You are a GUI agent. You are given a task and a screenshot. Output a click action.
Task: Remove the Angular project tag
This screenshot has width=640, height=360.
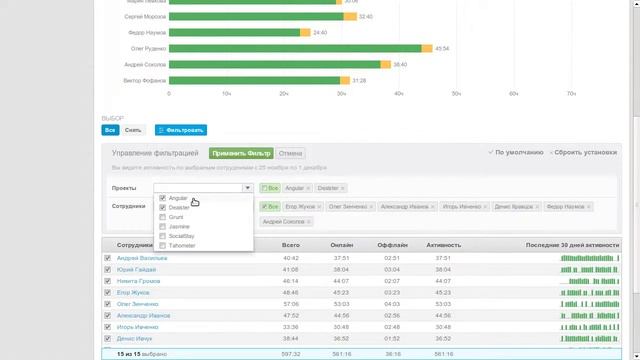308,188
